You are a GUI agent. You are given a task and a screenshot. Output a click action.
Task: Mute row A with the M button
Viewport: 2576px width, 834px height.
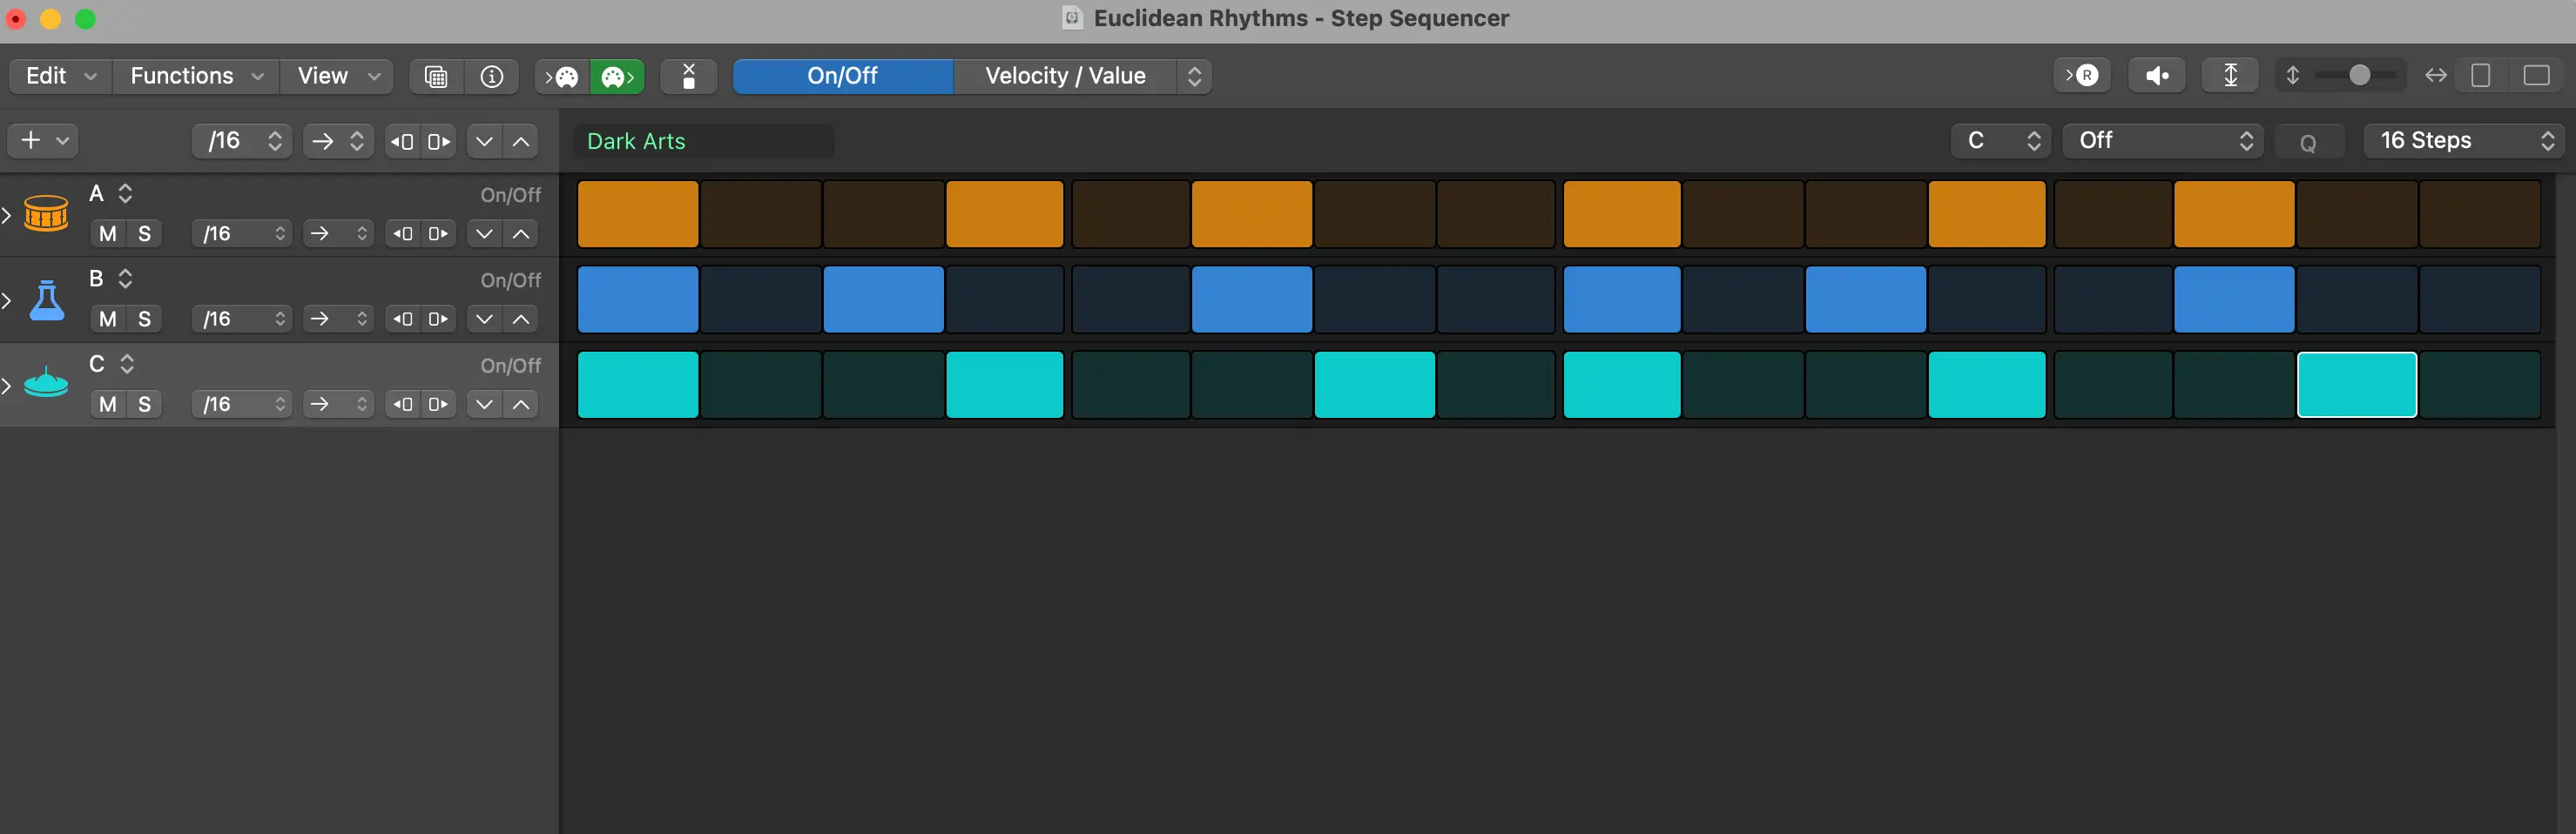tap(108, 234)
